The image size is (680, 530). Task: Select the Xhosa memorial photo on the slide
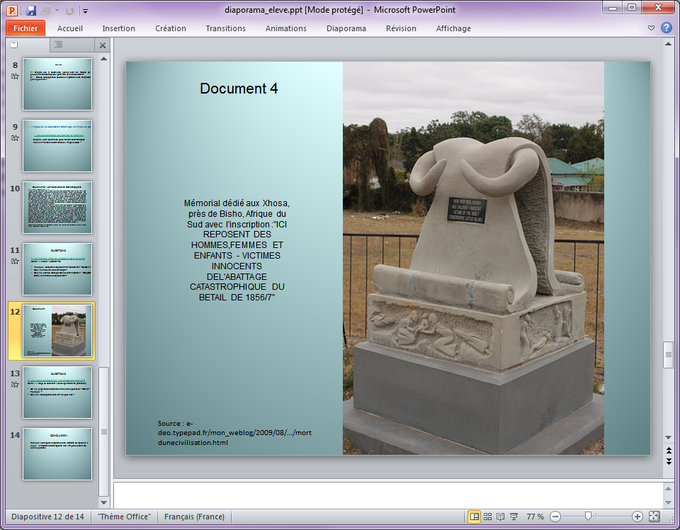point(474,258)
